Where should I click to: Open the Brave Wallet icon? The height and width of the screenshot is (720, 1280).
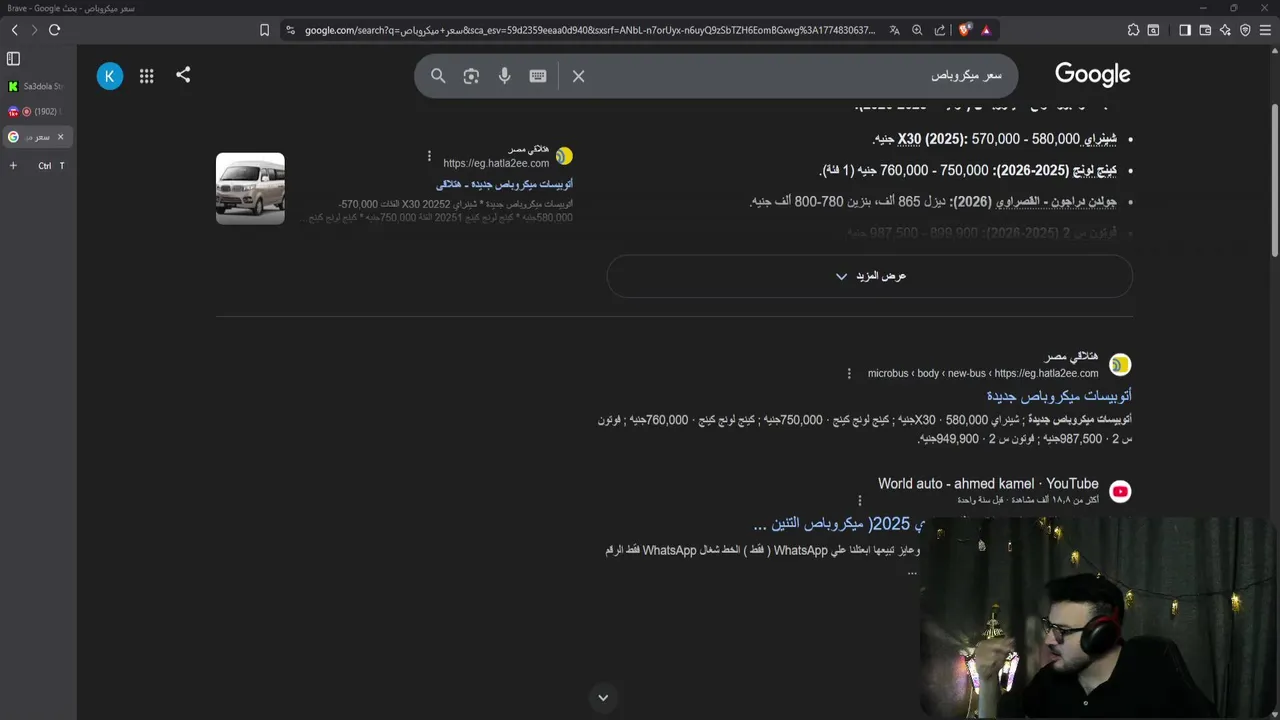click(1205, 30)
